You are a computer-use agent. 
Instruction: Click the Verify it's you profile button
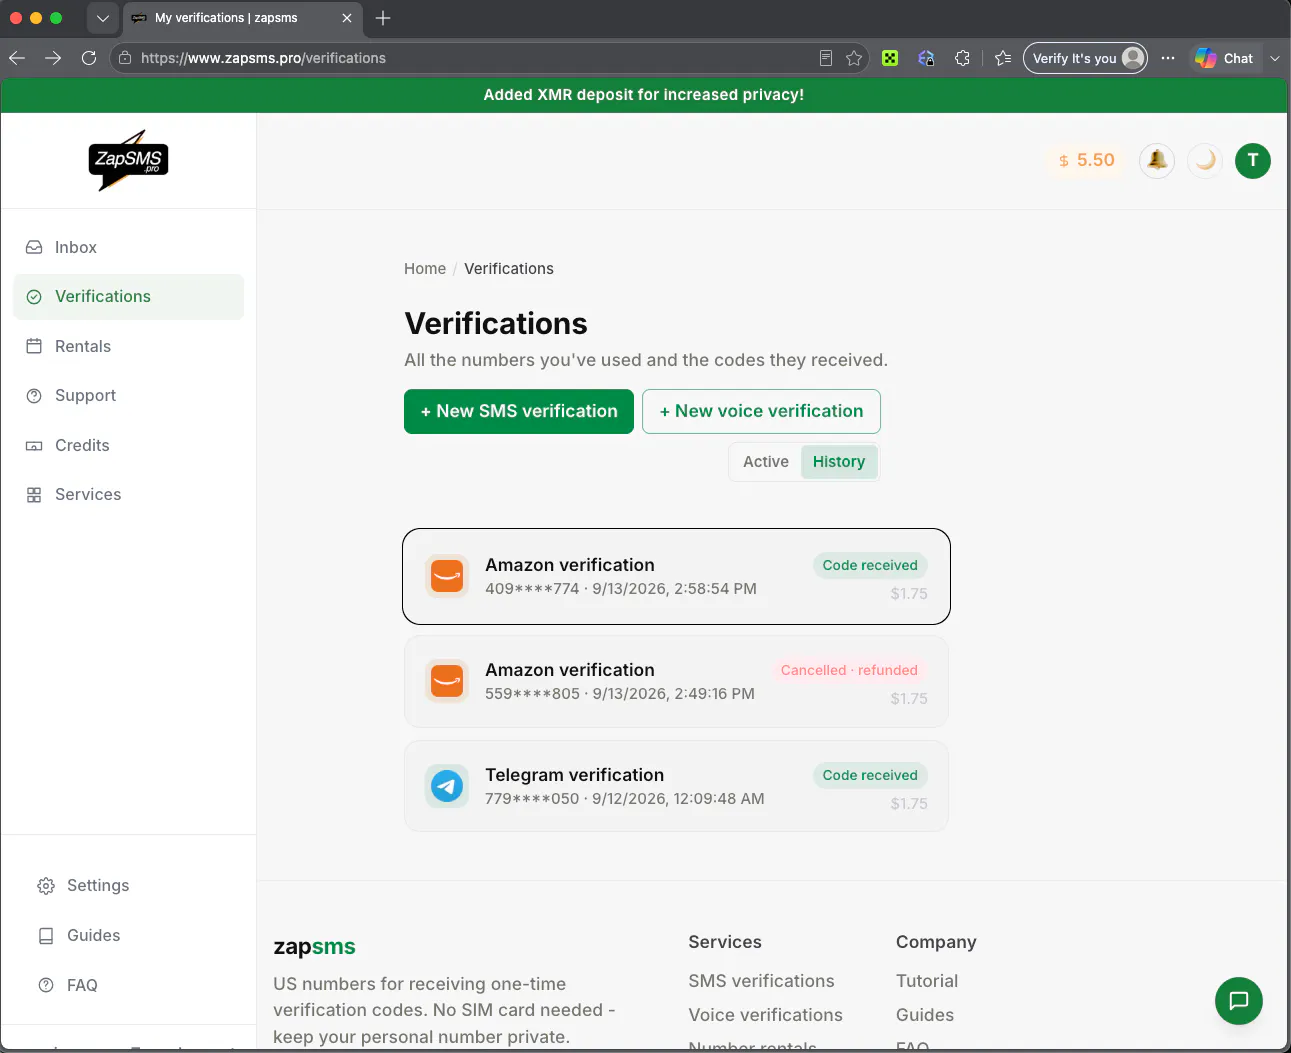[x=1085, y=58]
